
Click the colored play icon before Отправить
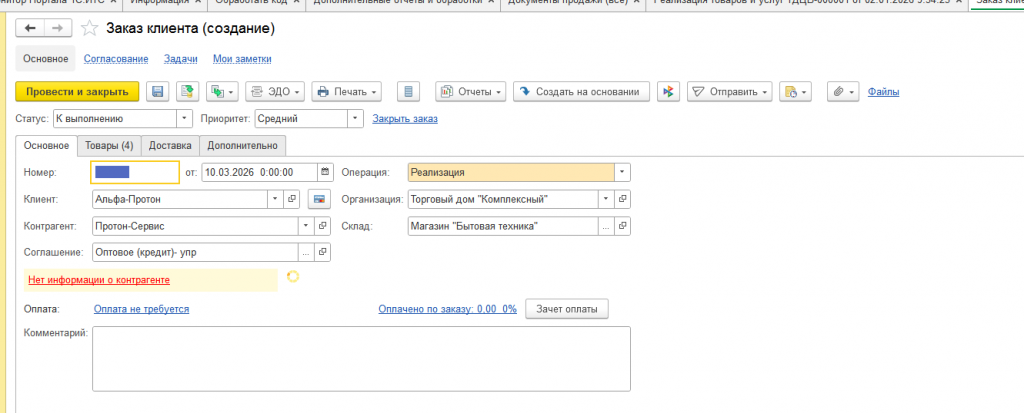669,92
